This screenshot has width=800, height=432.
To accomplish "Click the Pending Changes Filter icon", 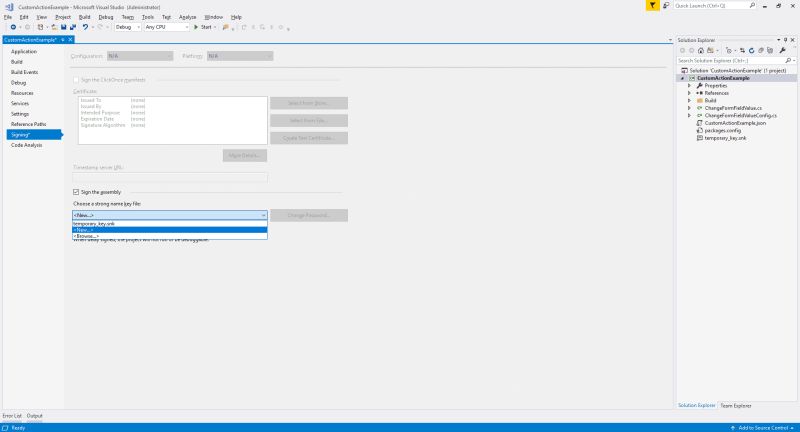I will [729, 50].
